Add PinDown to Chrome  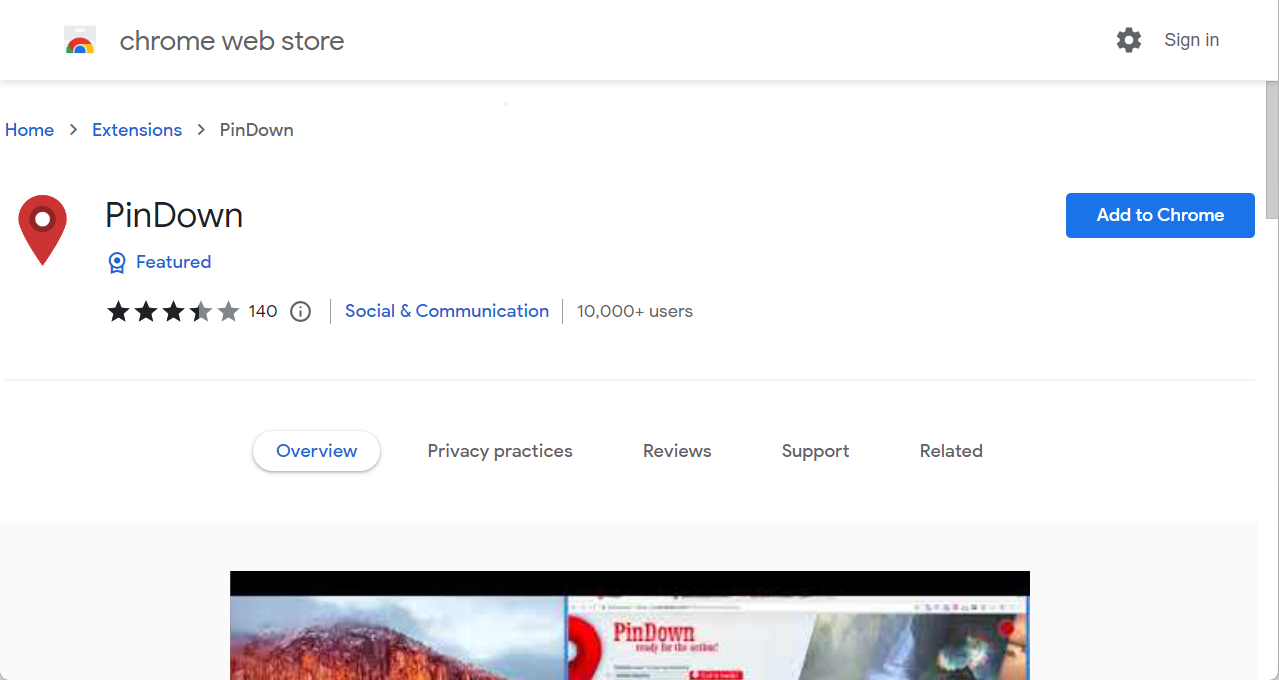[x=1160, y=215]
